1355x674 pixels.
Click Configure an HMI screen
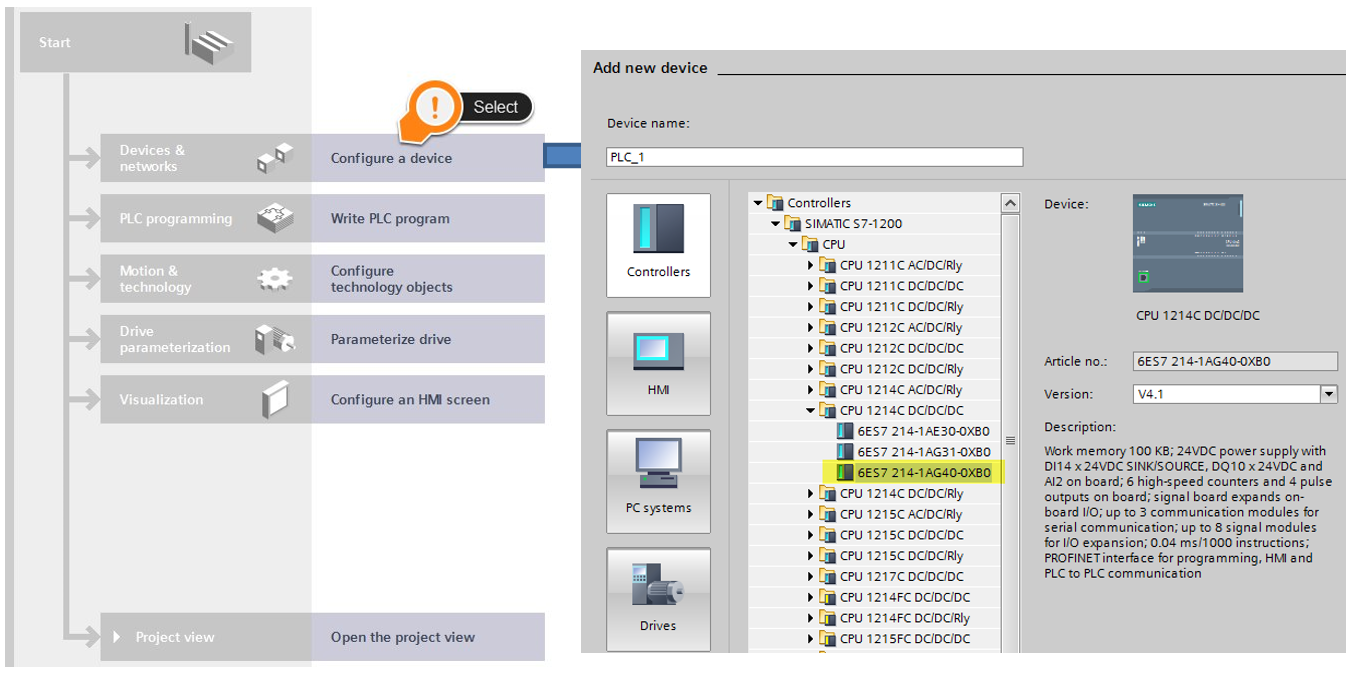pyautogui.click(x=427, y=399)
